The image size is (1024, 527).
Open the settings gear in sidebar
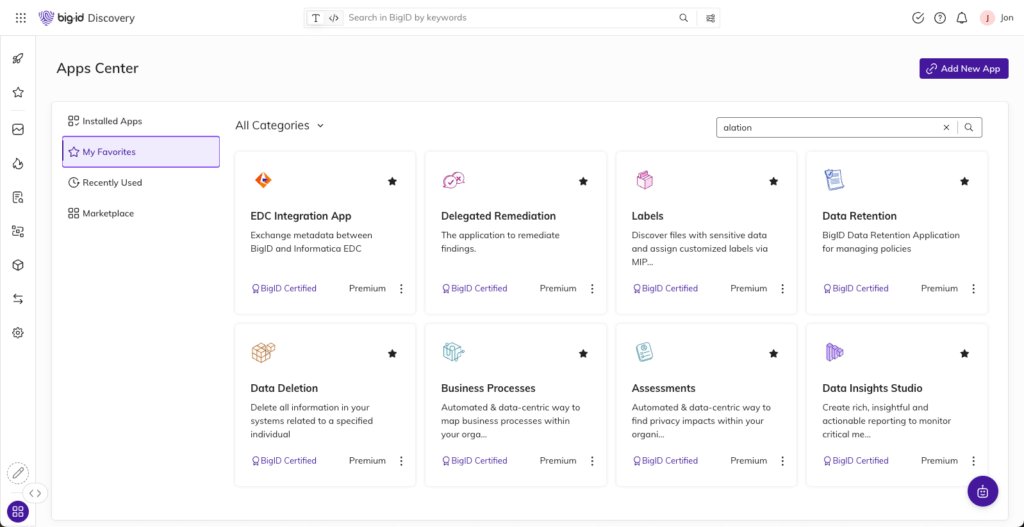coord(18,332)
